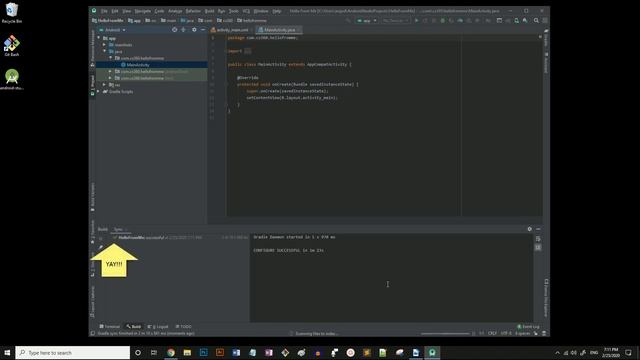
Task: Click the Windows Start button
Action: (7, 353)
